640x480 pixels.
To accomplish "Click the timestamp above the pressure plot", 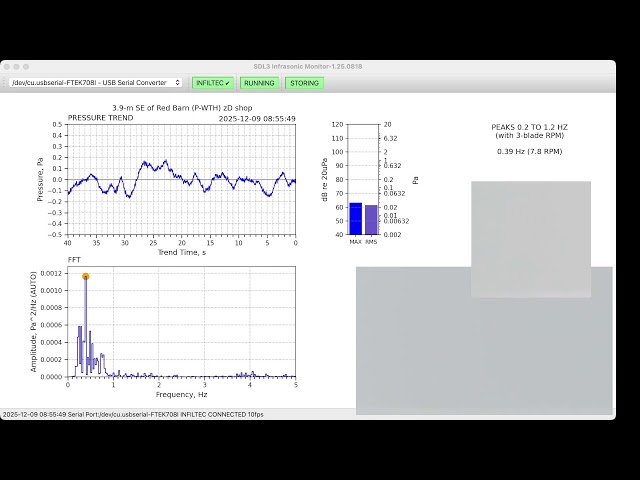I will coord(257,118).
